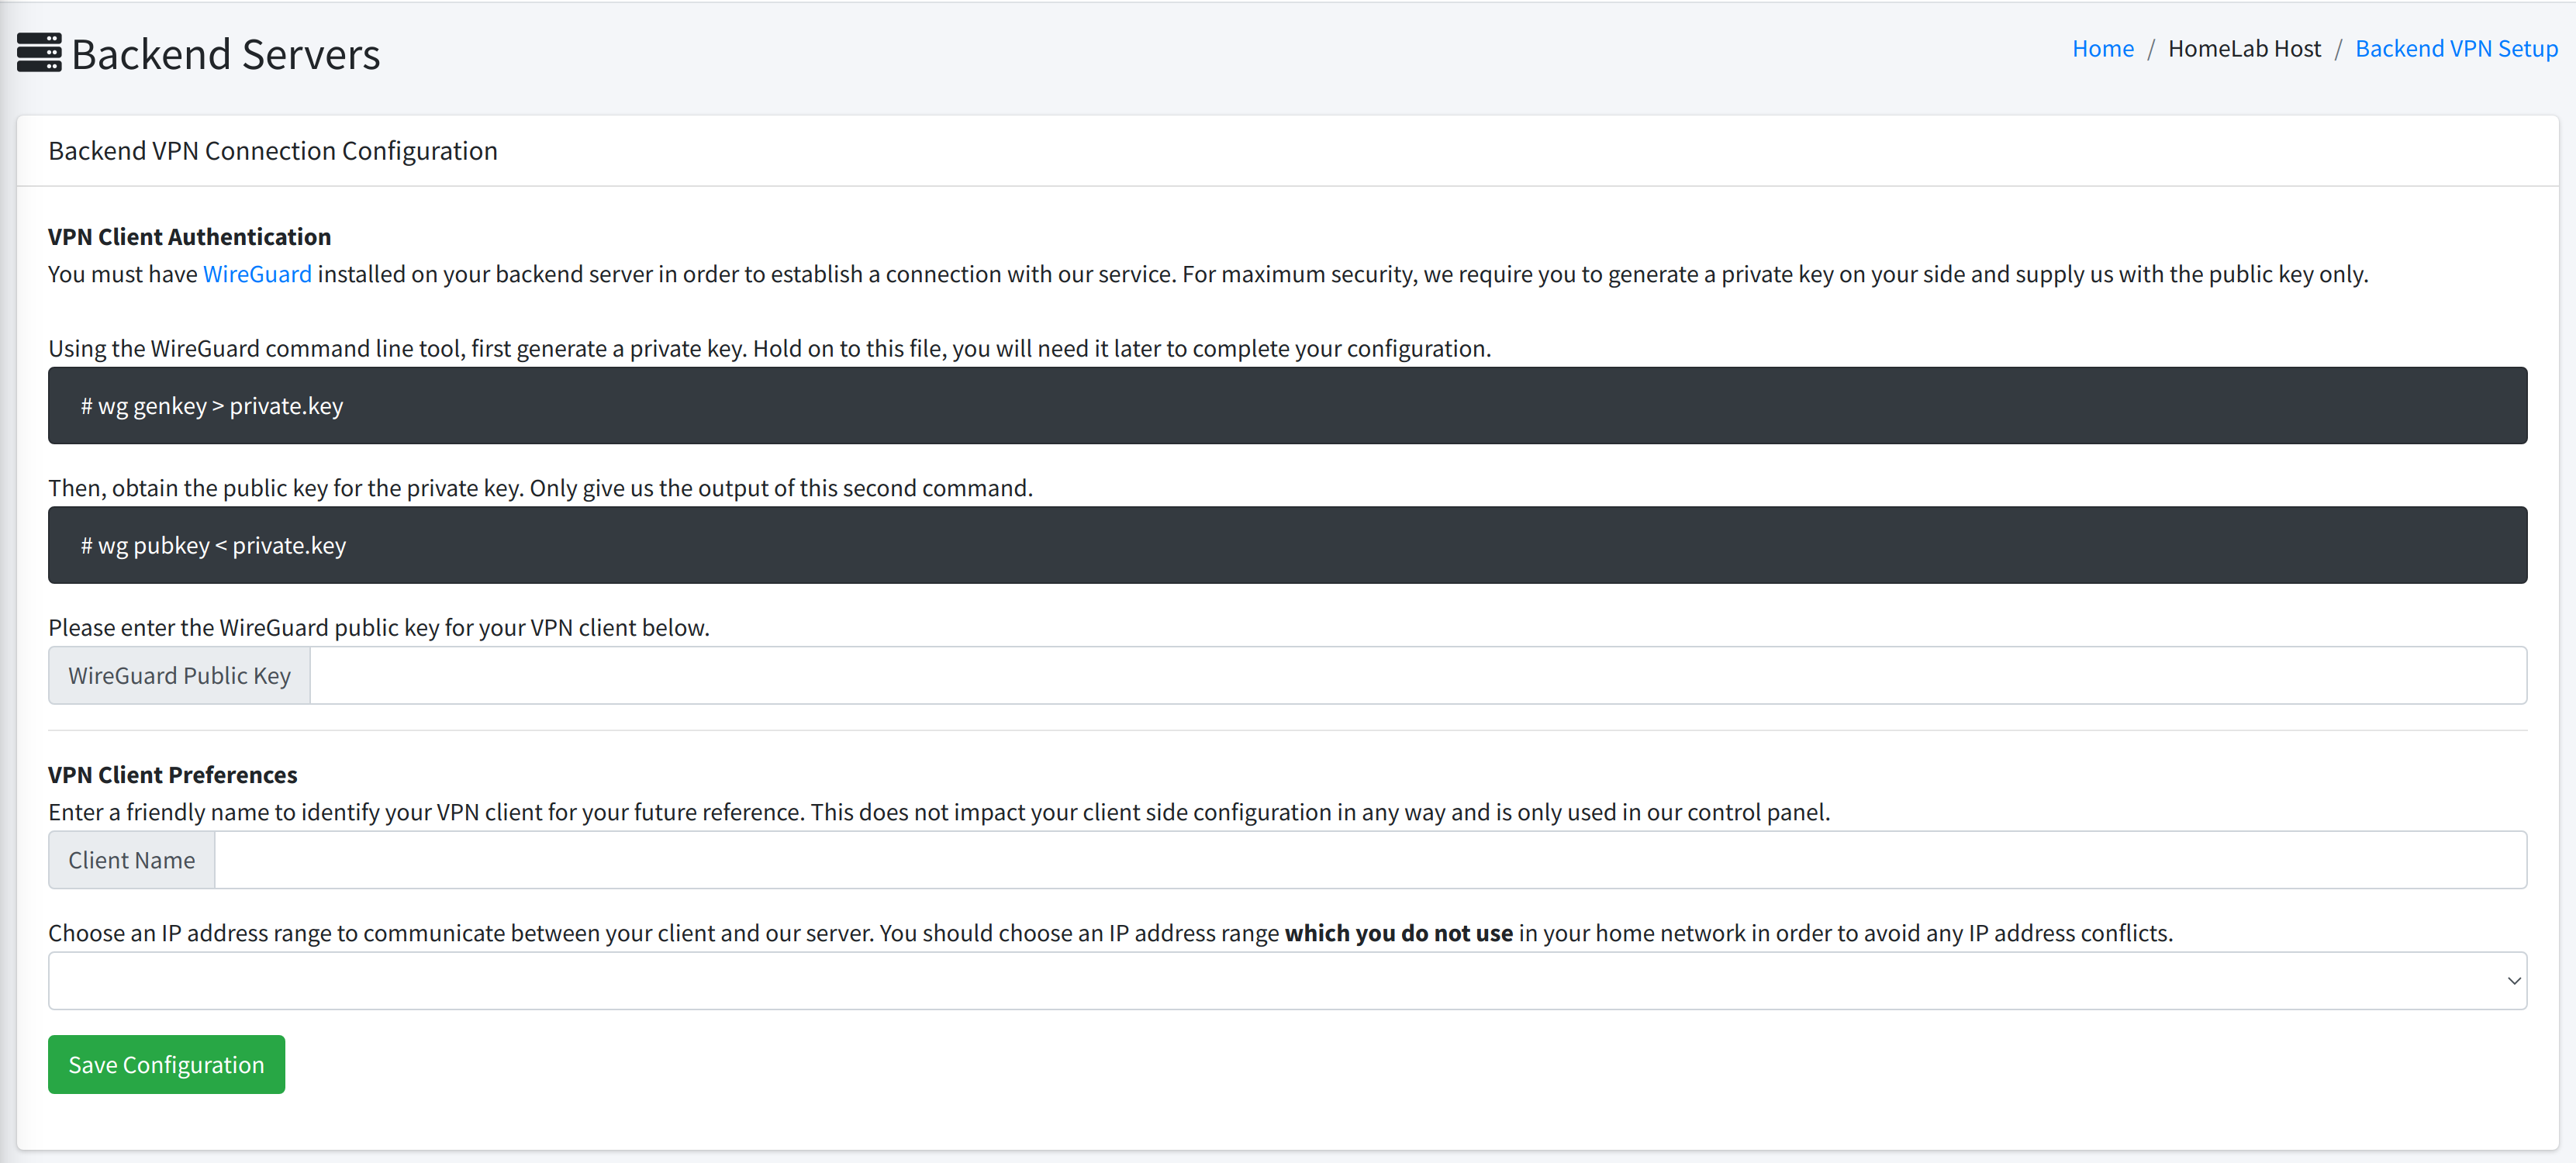Click the Backend VPN Setup breadcrumb link
This screenshot has height=1163, width=2576.
(2457, 48)
